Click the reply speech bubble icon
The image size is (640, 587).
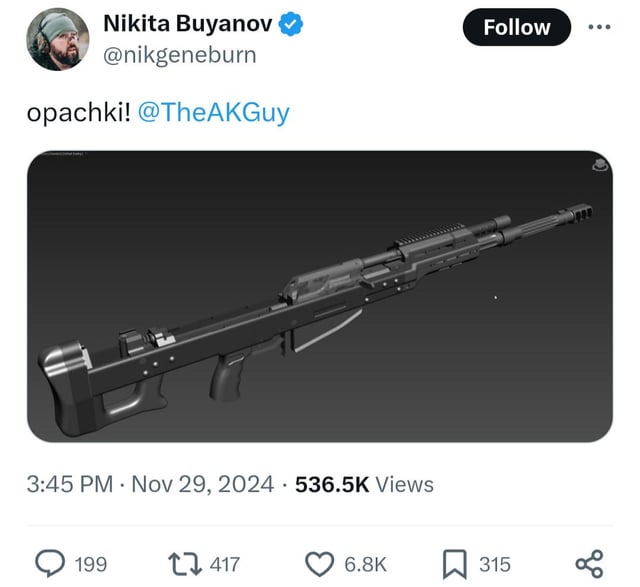[50, 564]
